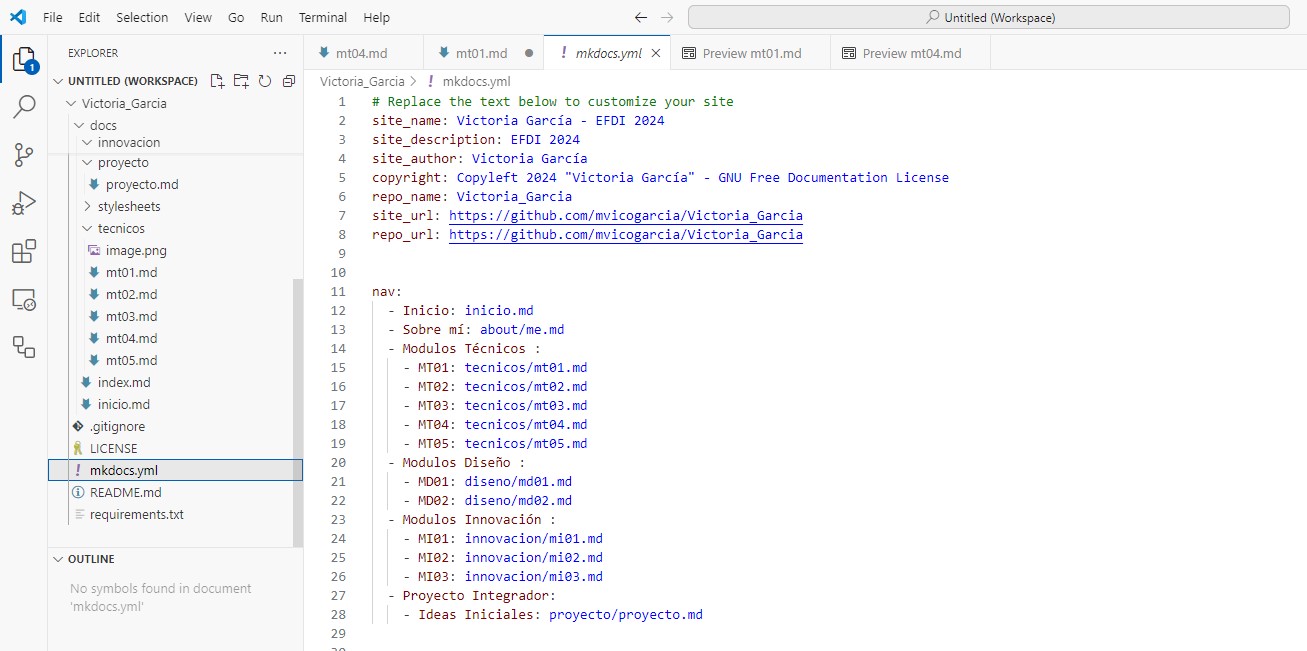Click line number 11 in gutter
This screenshot has width=1307, height=651.
[x=337, y=291]
